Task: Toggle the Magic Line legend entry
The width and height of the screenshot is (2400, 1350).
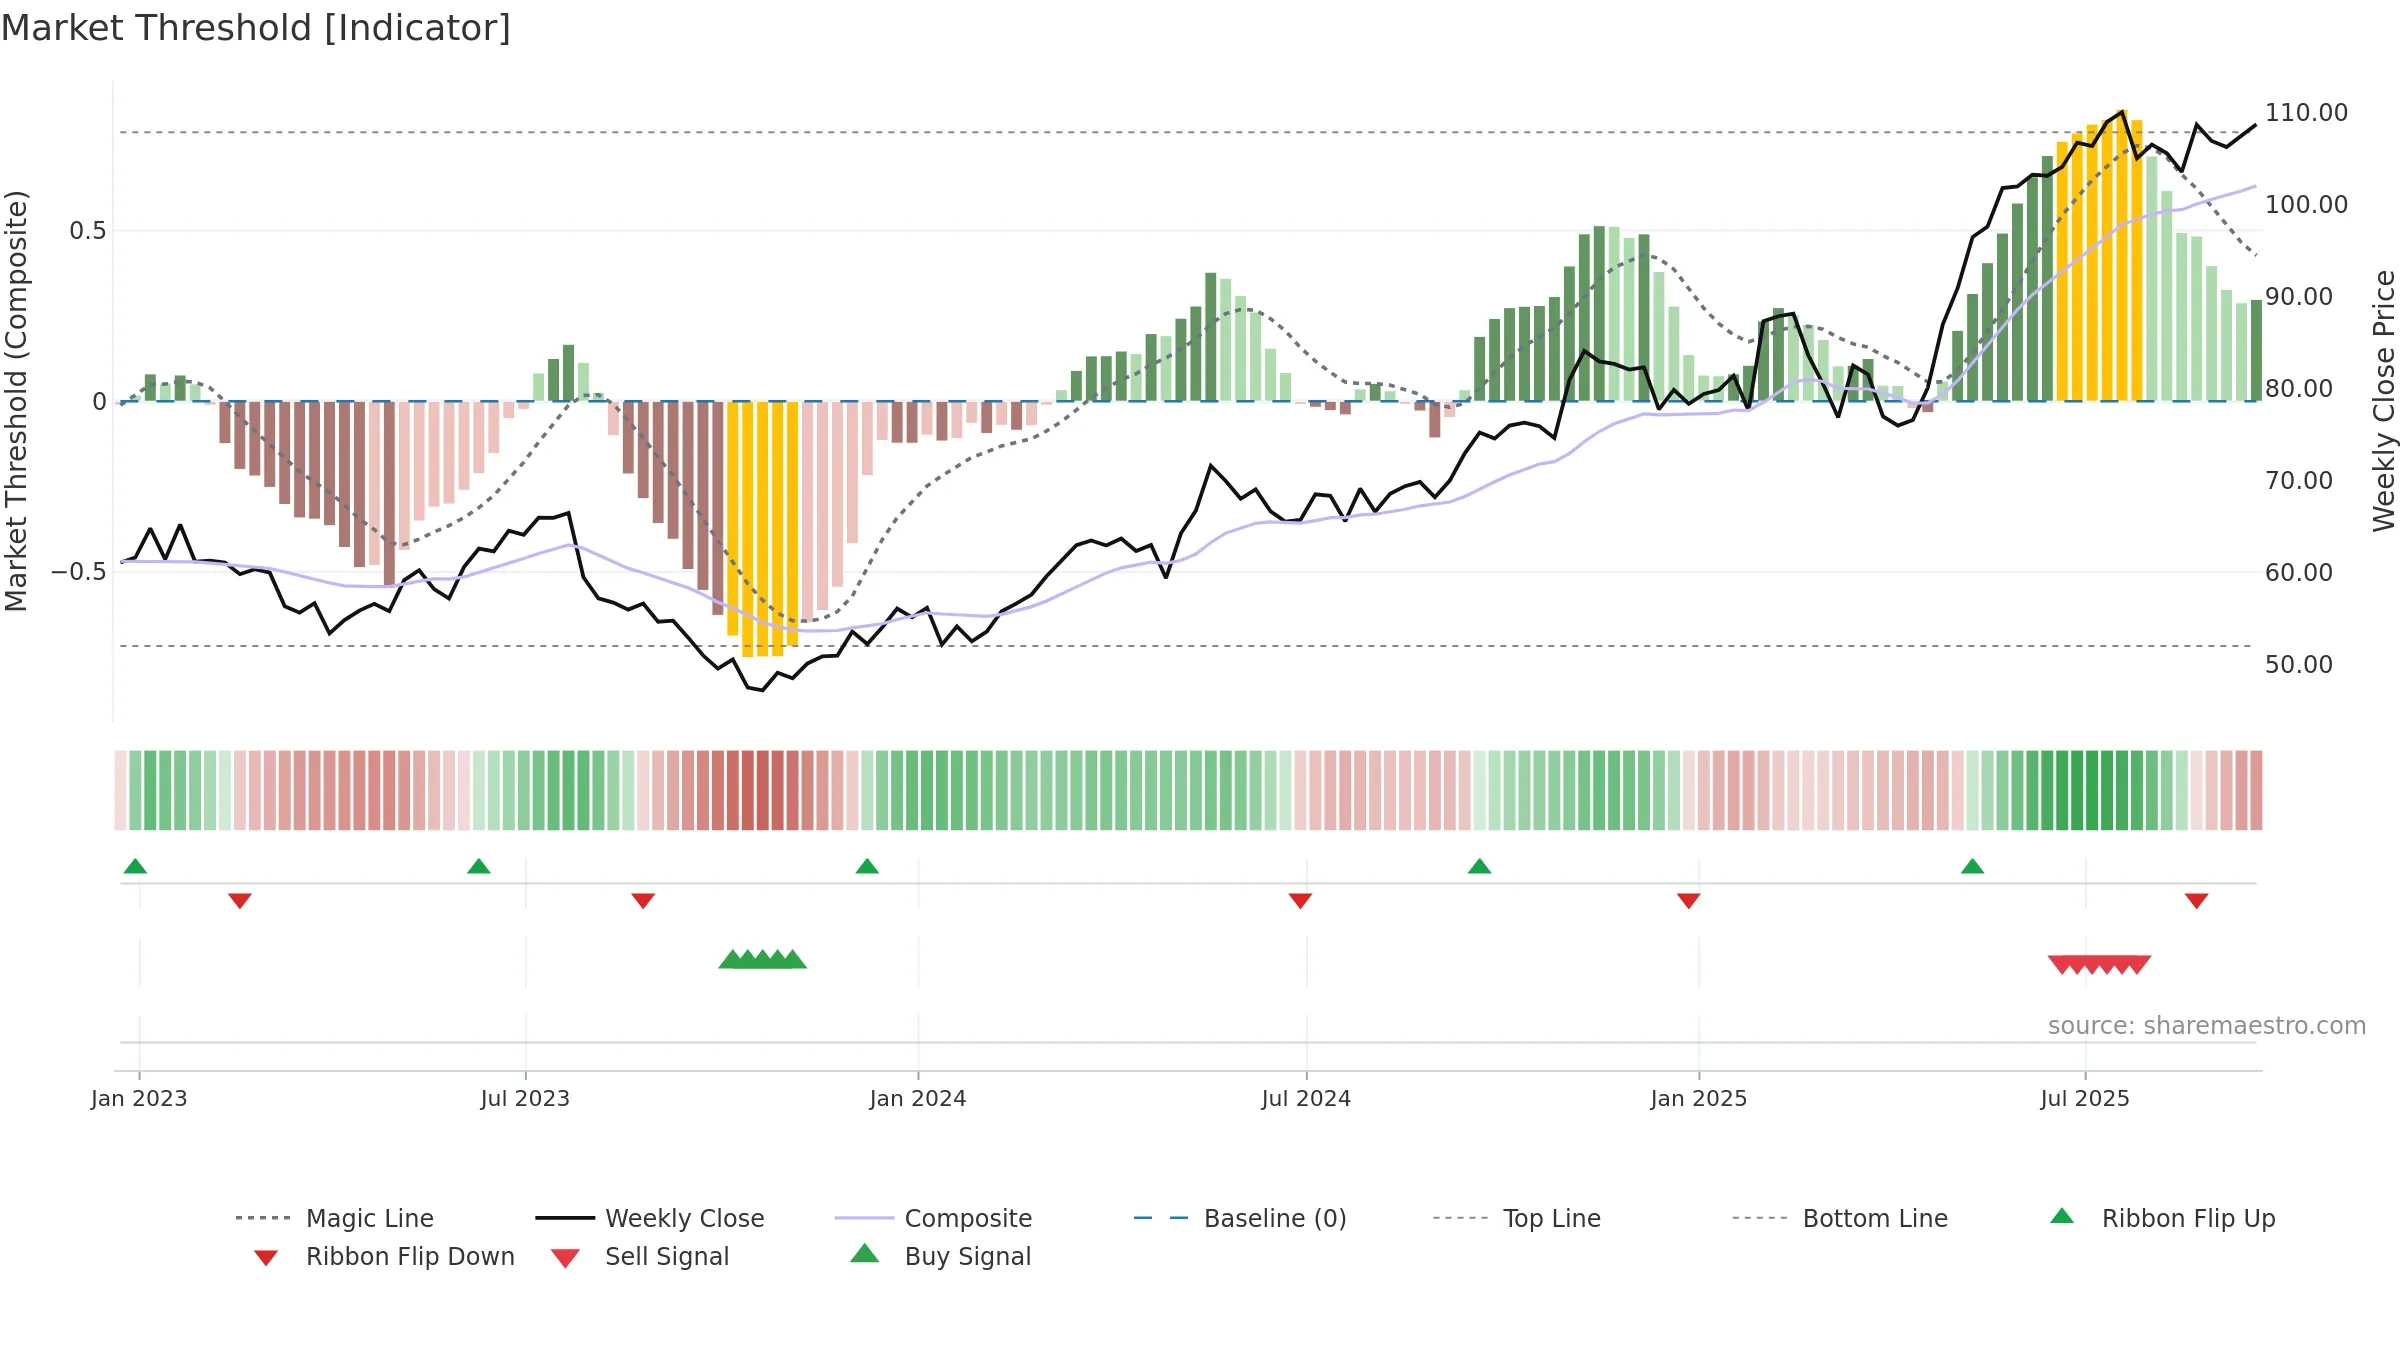Action: tap(334, 1218)
